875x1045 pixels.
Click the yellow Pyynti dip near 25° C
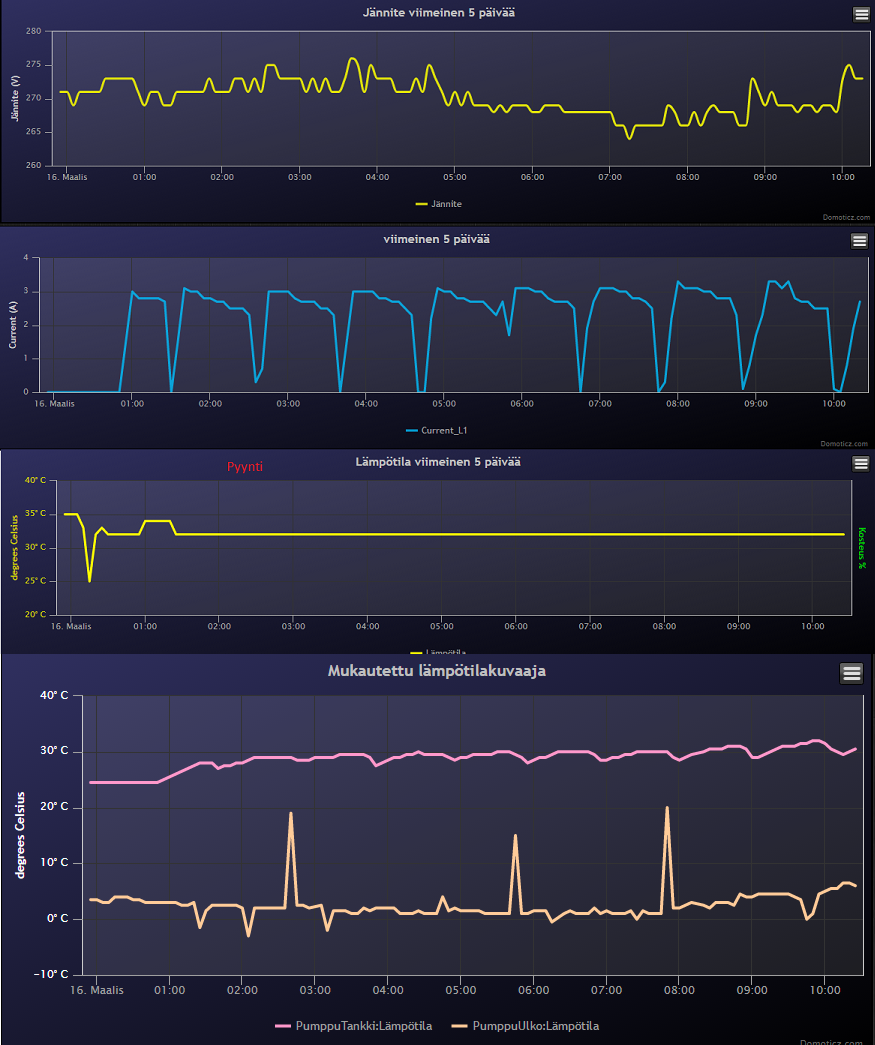pos(89,580)
